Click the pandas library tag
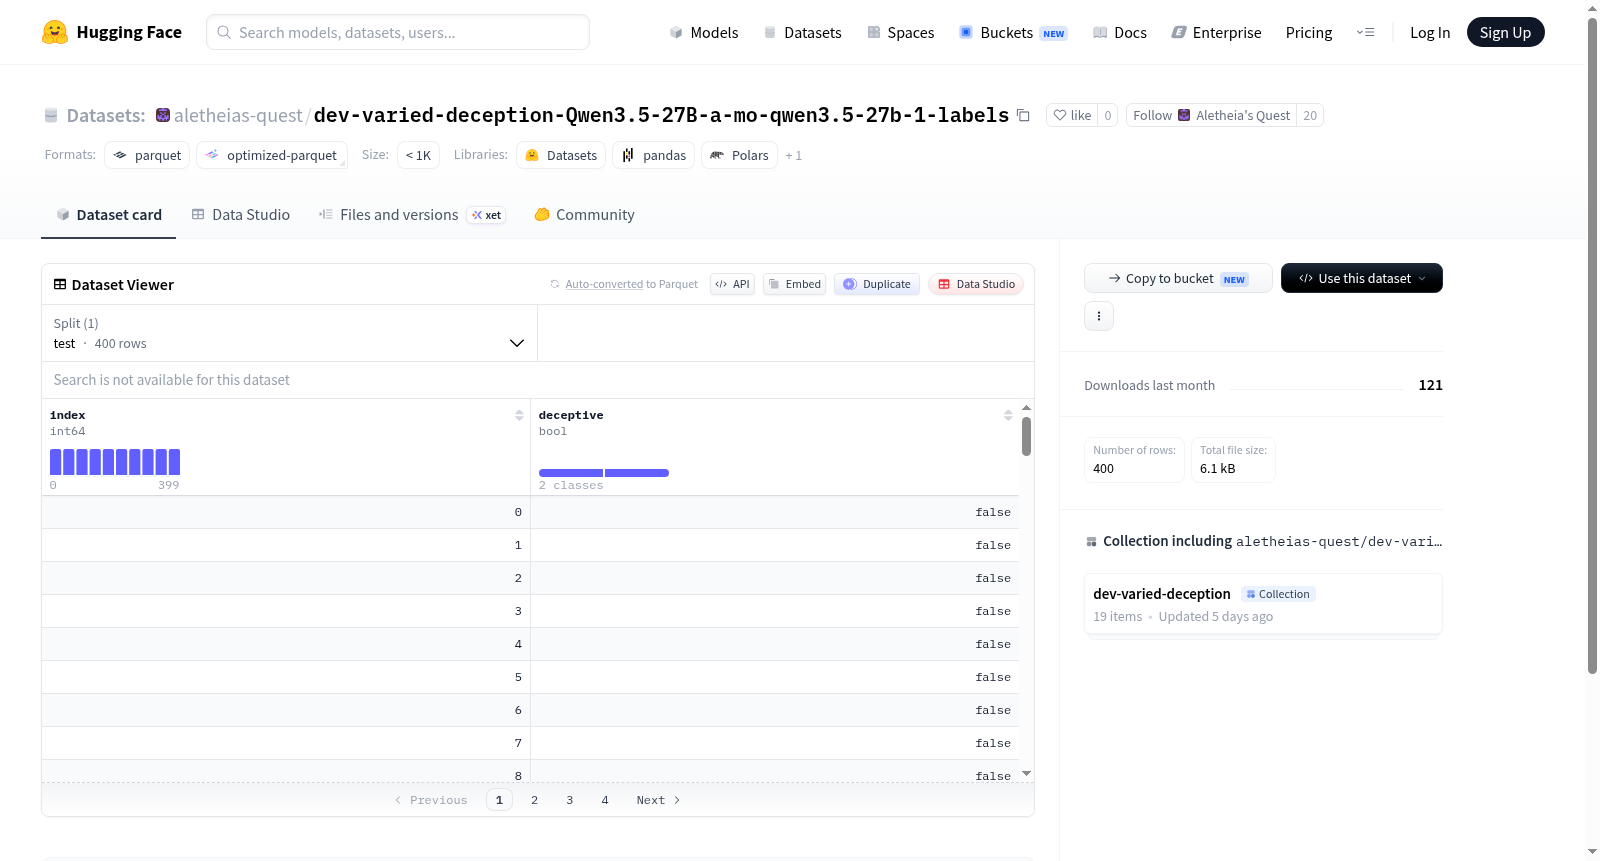This screenshot has width=1600, height=861. [654, 155]
